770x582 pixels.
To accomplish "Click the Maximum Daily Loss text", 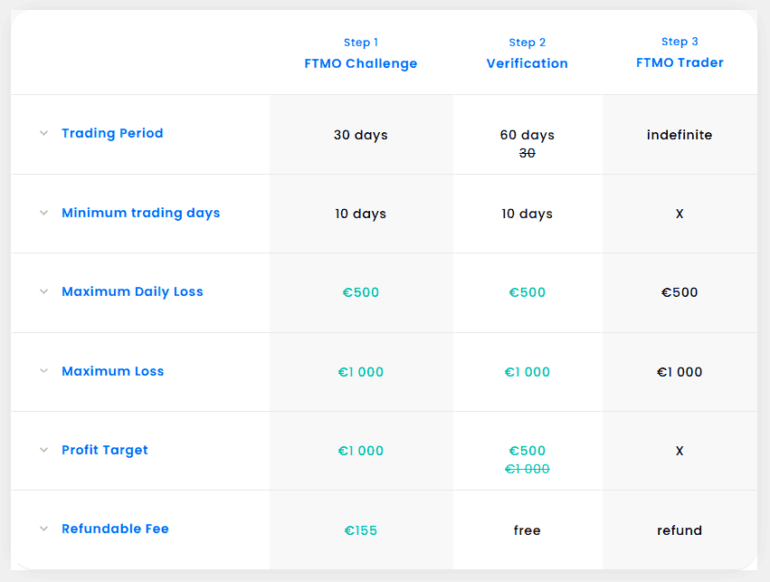I will click(x=132, y=292).
